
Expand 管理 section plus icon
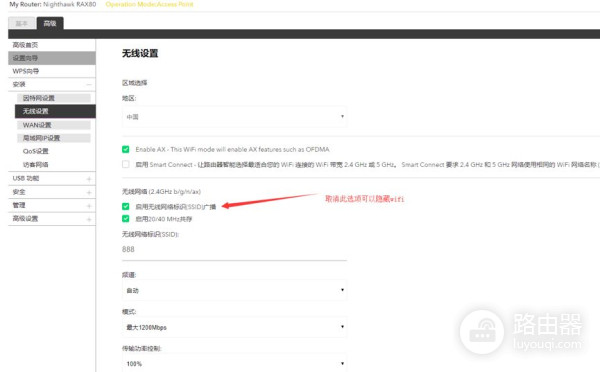[x=89, y=206]
